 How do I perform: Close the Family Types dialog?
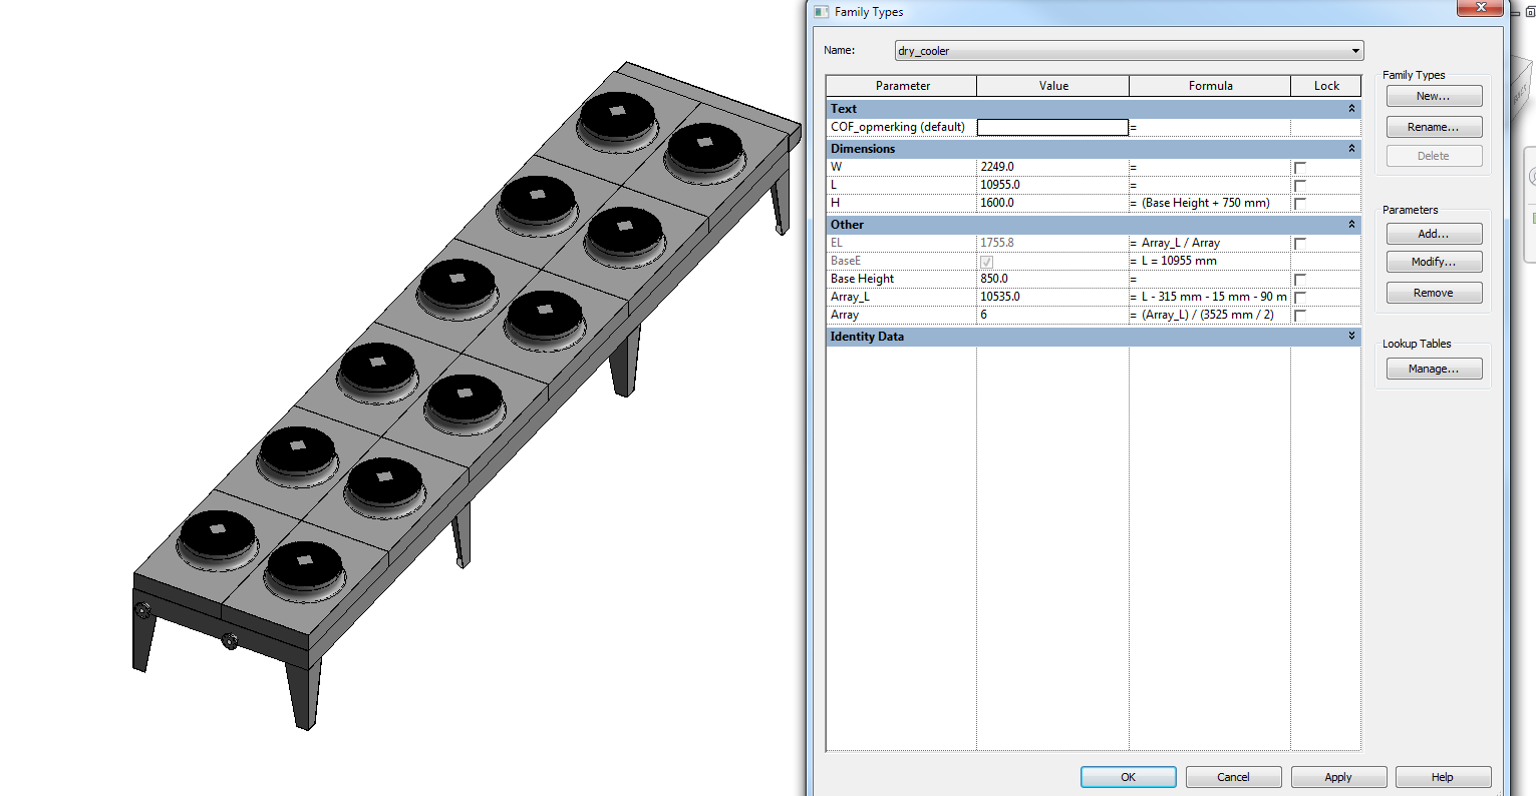coord(1479,8)
